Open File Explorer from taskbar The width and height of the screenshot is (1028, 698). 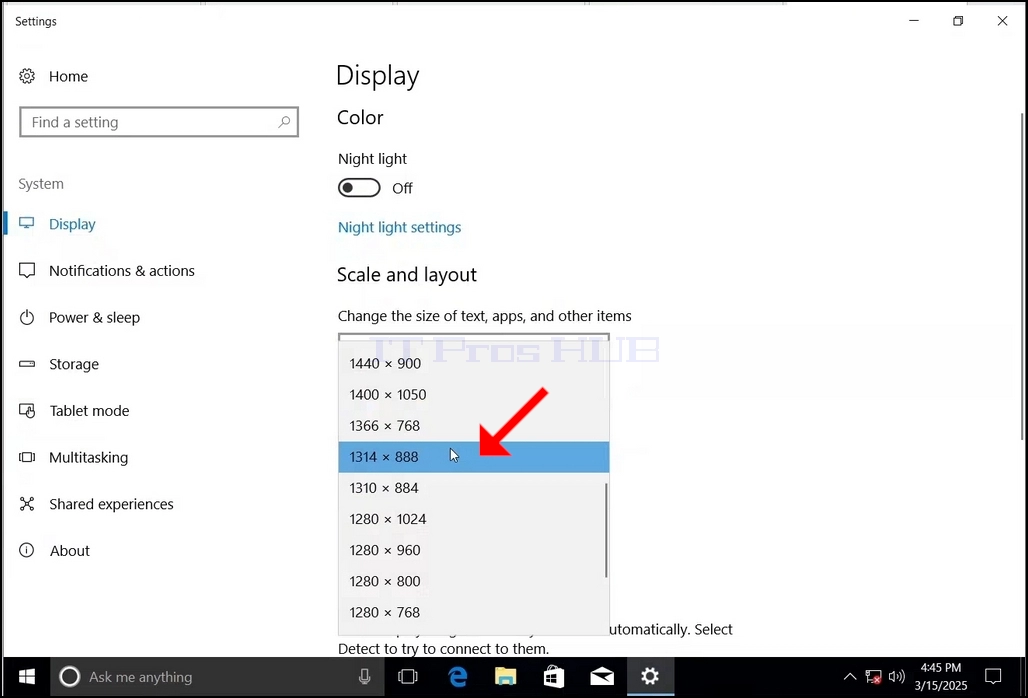click(x=505, y=676)
